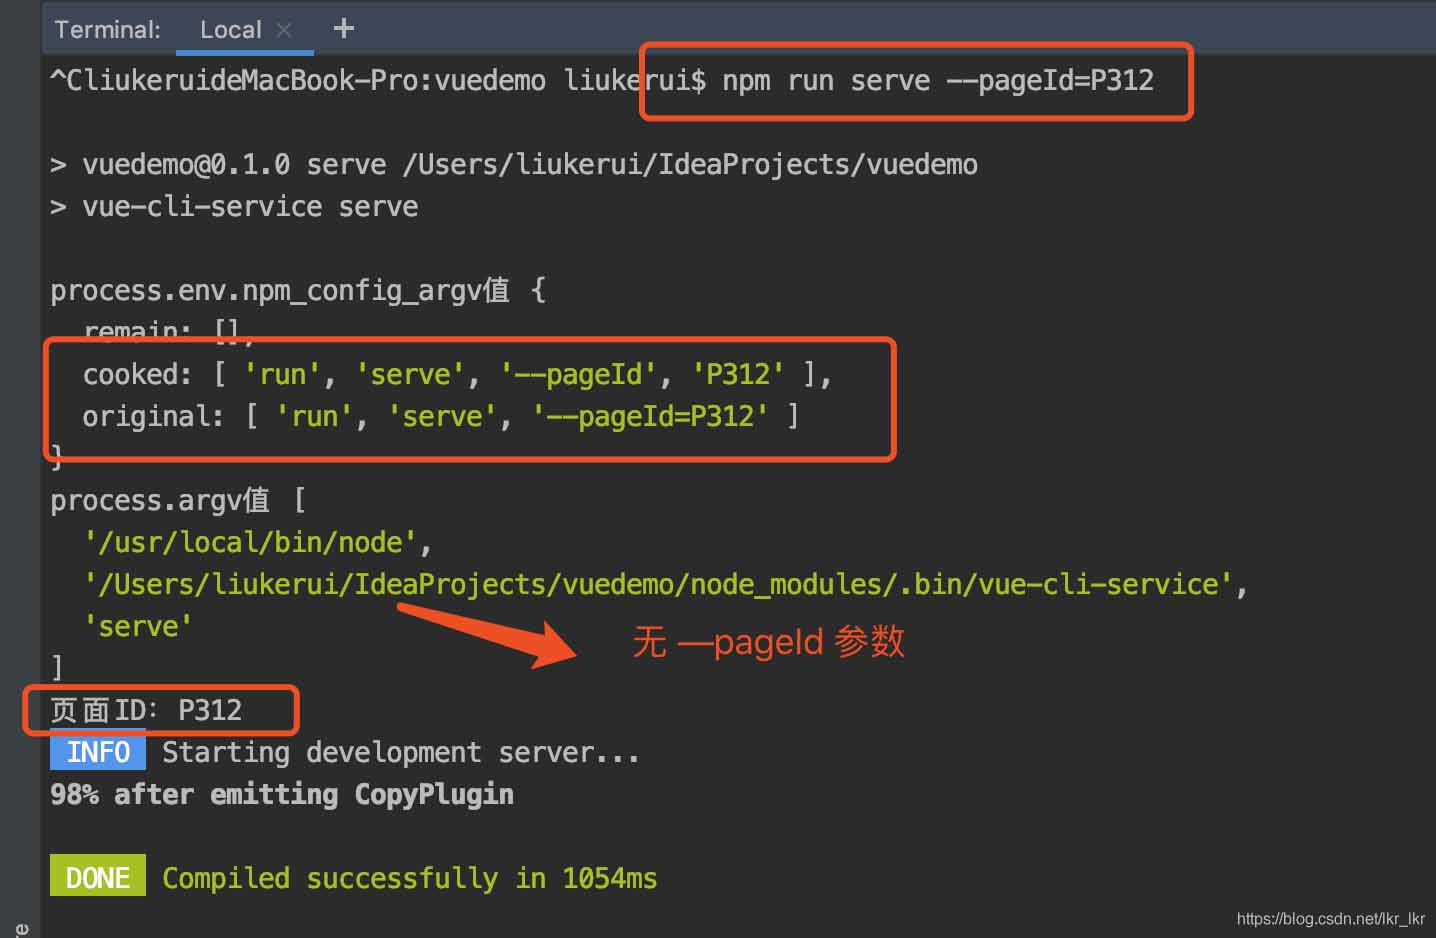Select the cooked array output line
Viewport: 1436px width, 938px height.
pos(456,375)
